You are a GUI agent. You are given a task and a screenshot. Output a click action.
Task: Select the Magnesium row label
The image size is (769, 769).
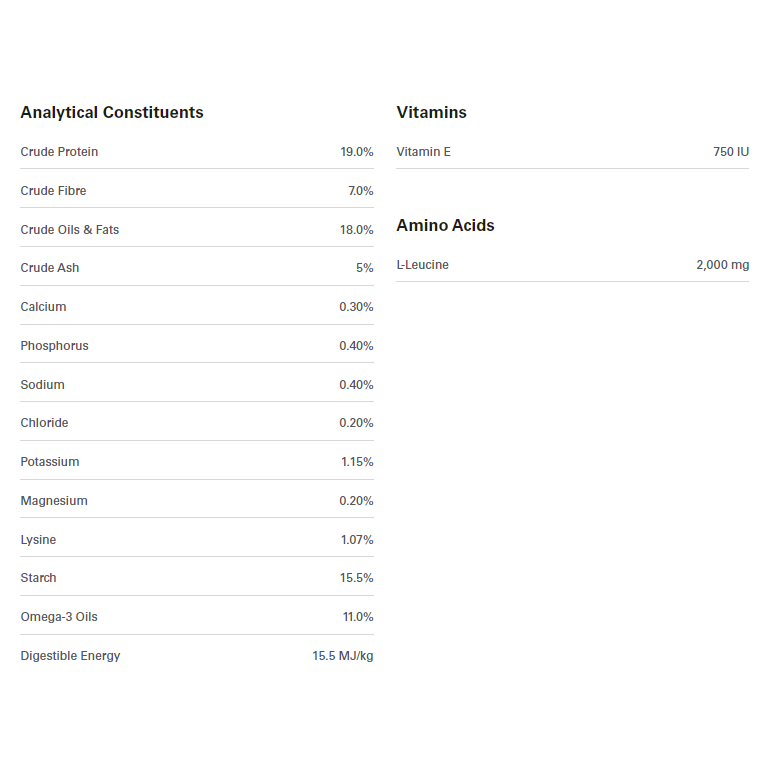54,501
